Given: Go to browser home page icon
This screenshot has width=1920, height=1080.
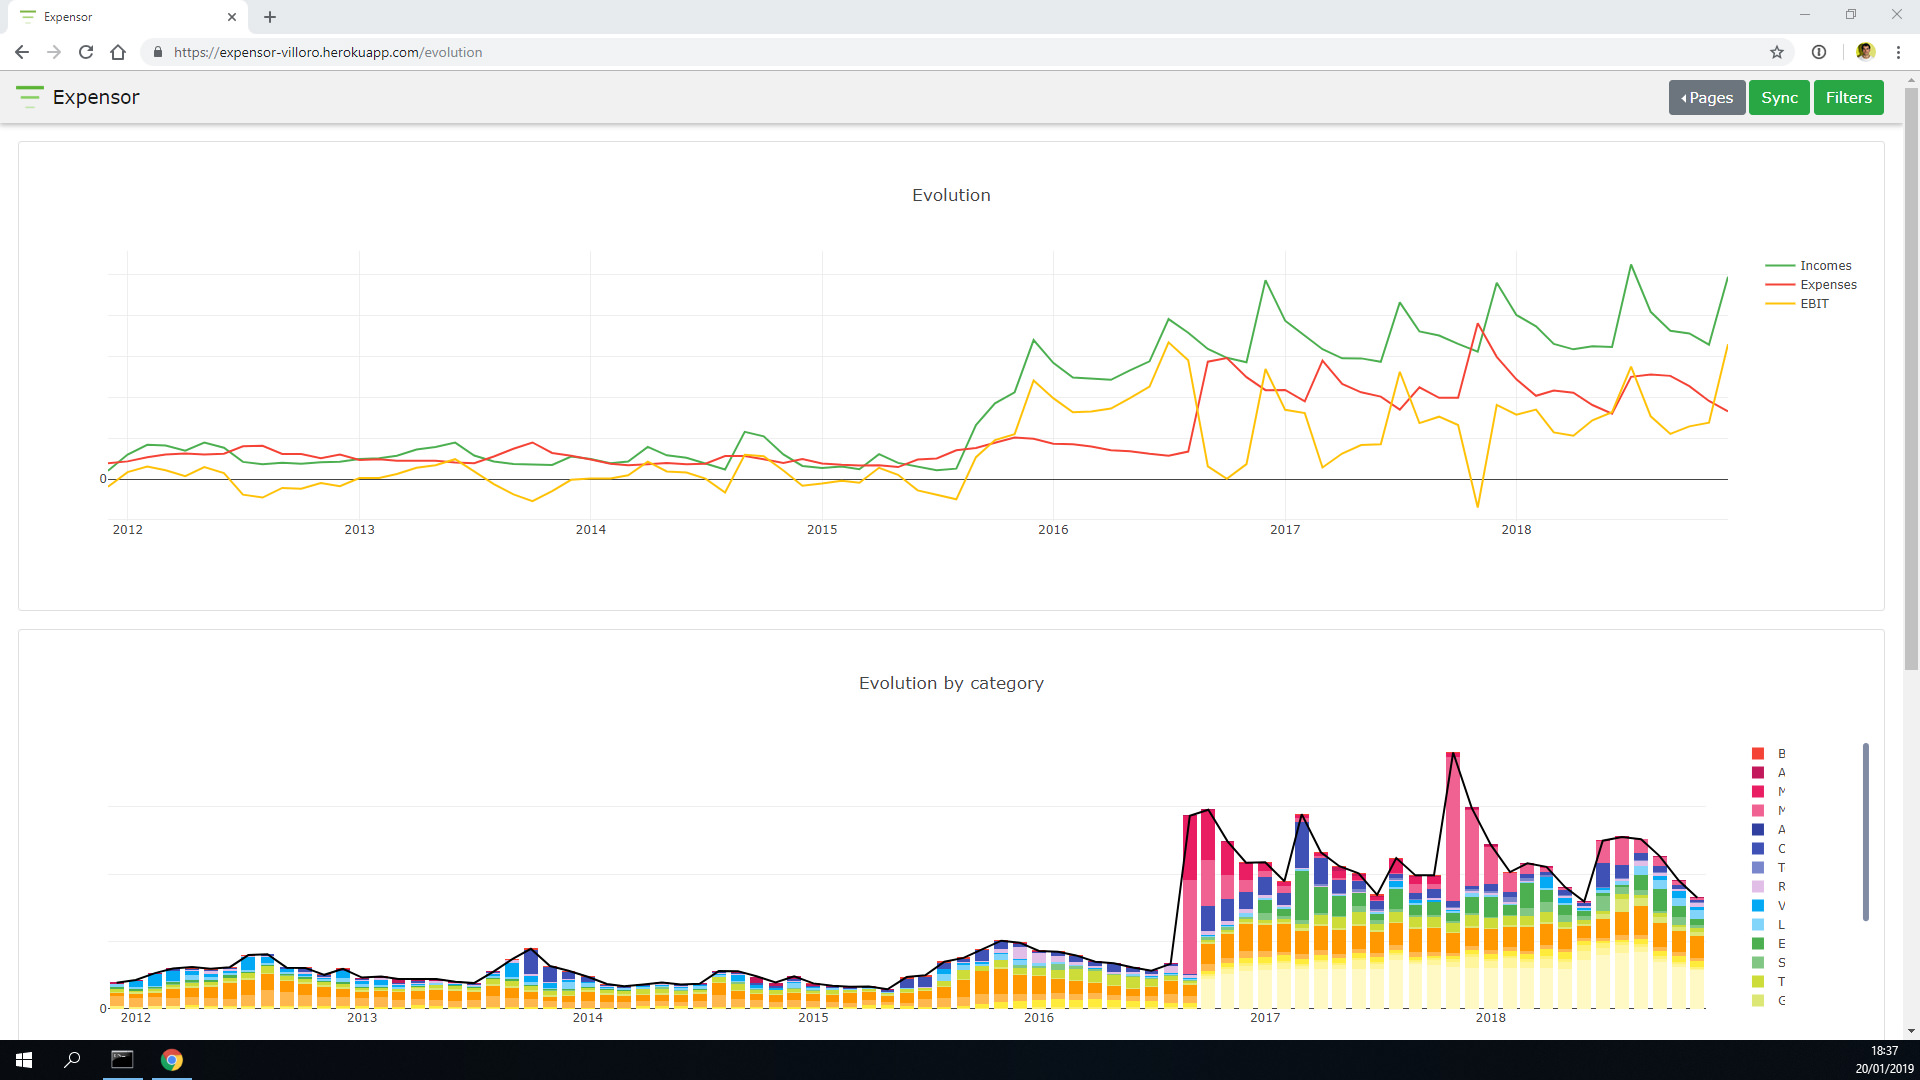Looking at the screenshot, I should point(118,52).
